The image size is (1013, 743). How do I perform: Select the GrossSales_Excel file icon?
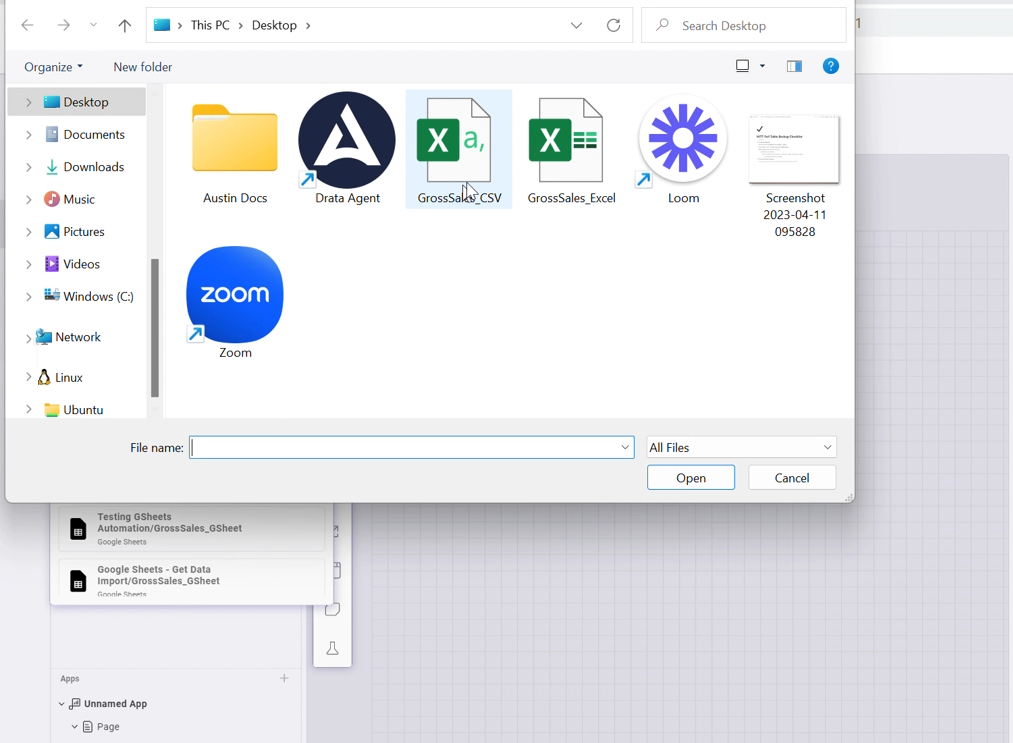[567, 140]
